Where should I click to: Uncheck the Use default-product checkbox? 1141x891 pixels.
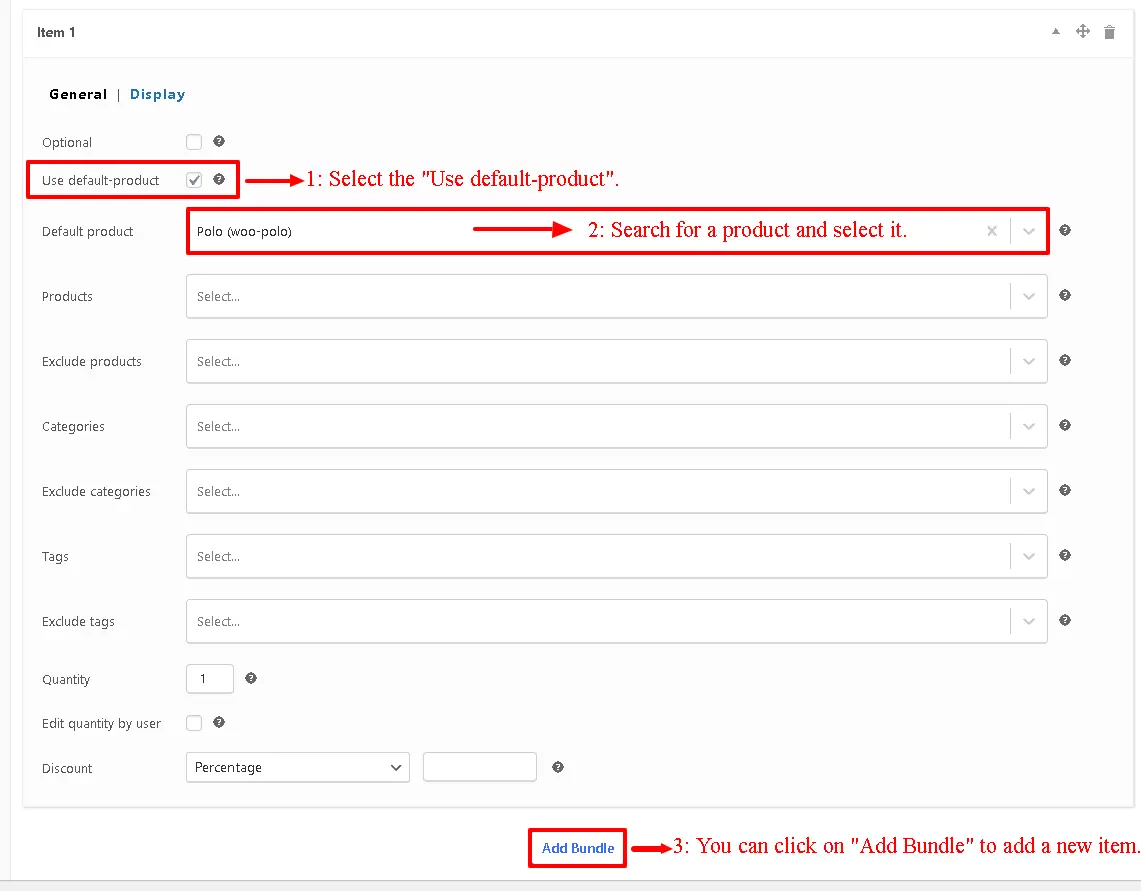(194, 180)
